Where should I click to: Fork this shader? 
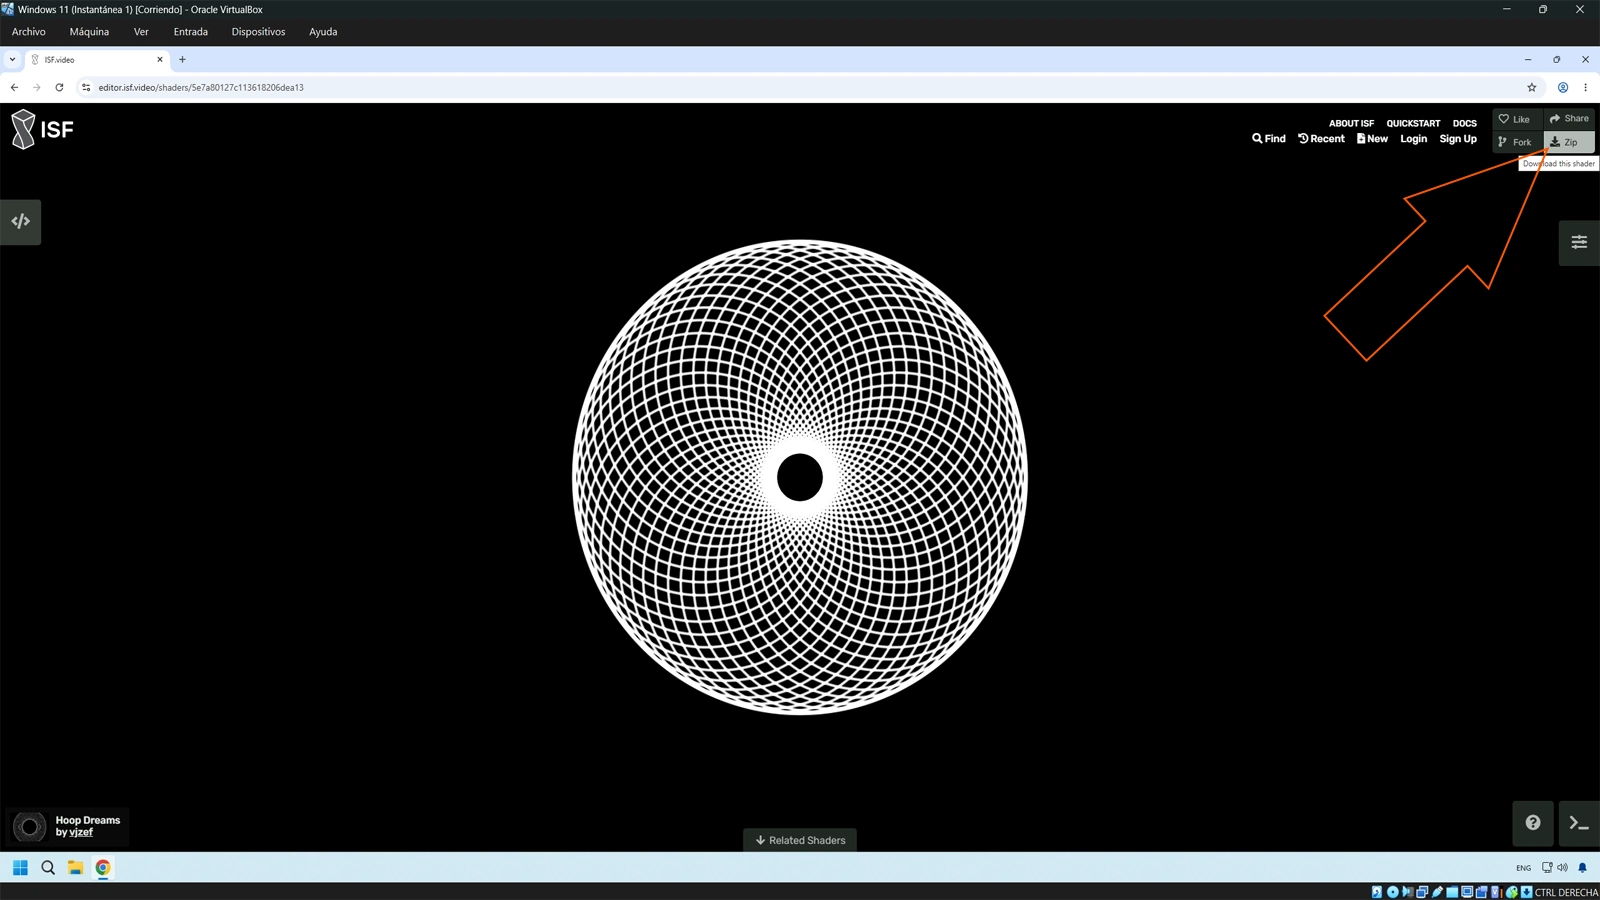click(x=1516, y=142)
